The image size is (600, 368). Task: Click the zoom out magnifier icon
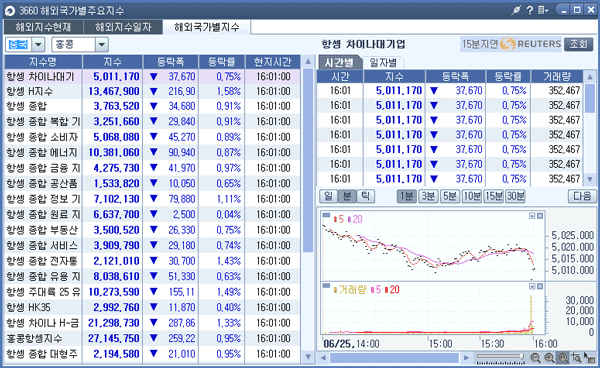(535, 358)
